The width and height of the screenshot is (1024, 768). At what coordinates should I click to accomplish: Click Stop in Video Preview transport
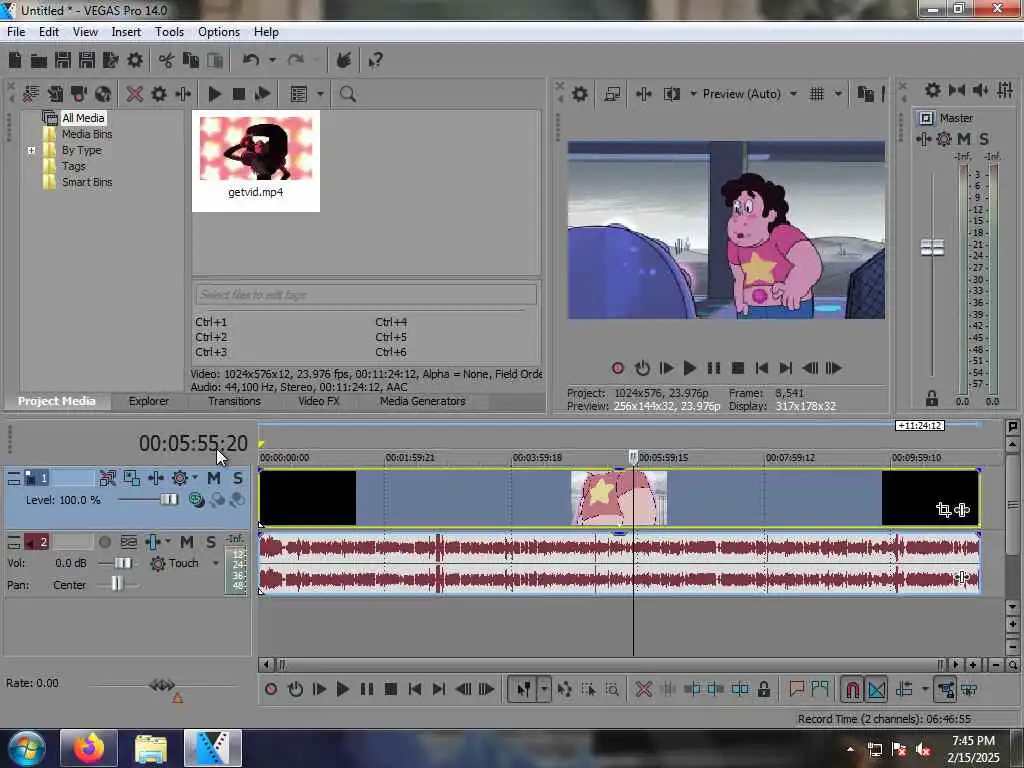737,368
